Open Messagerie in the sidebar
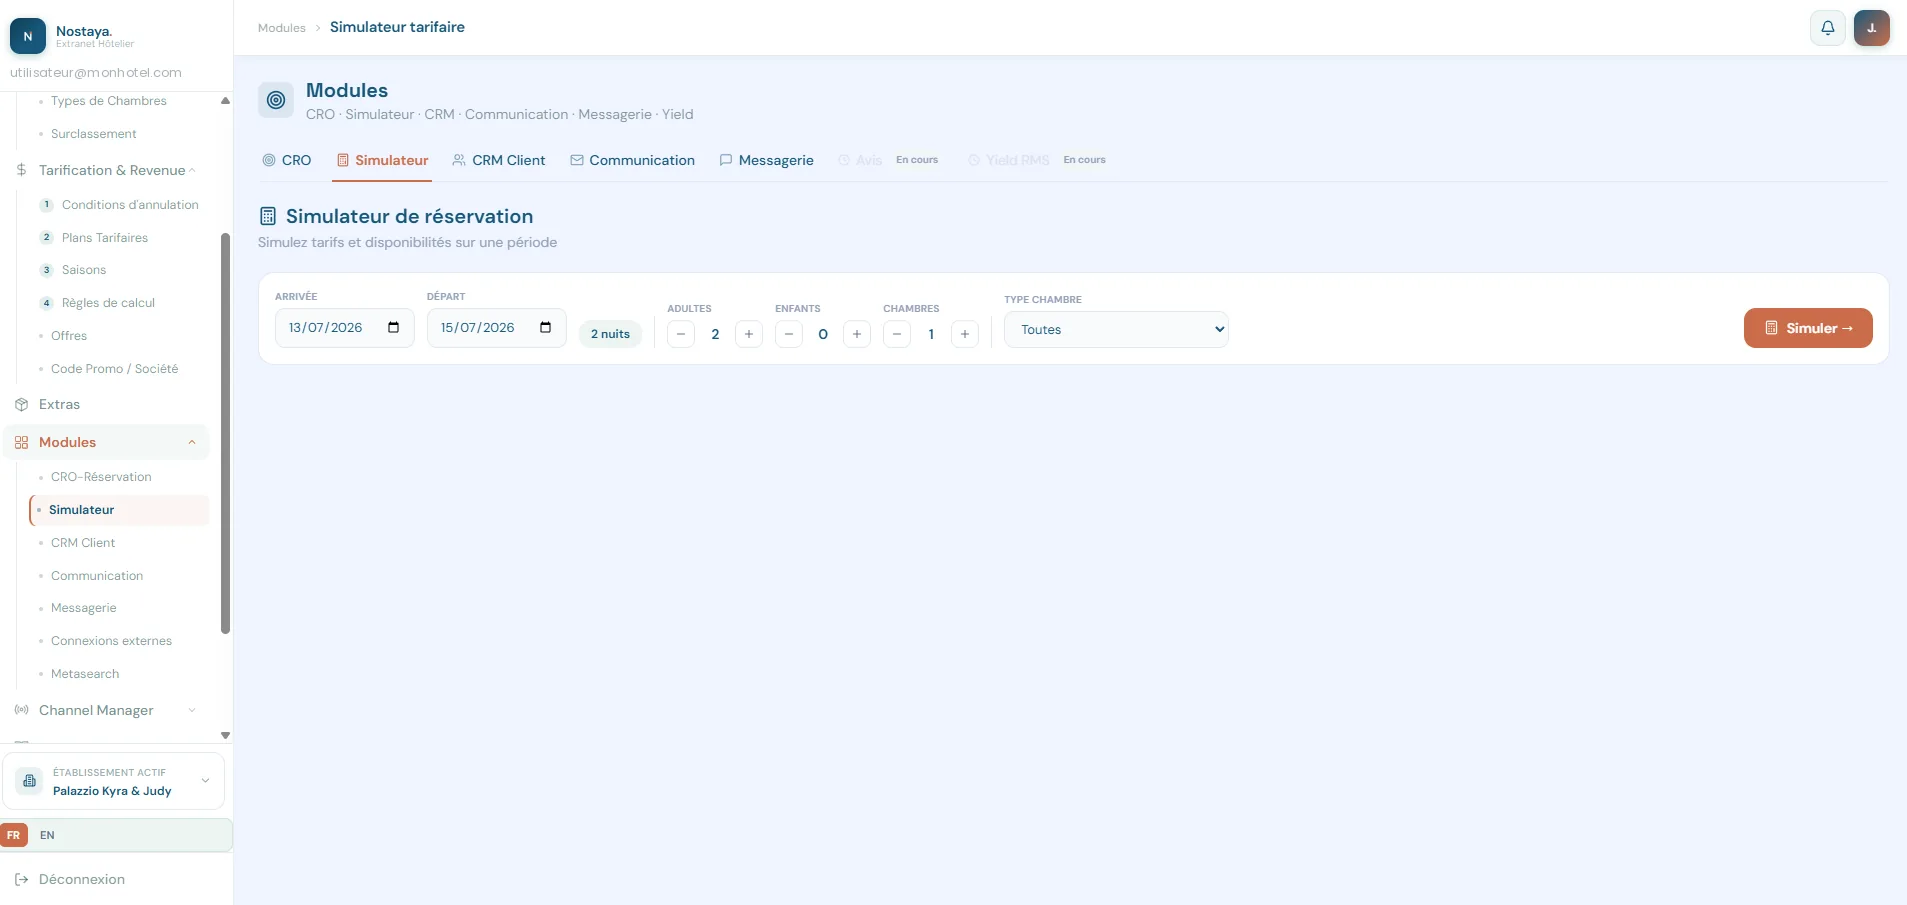1907x905 pixels. (x=84, y=608)
